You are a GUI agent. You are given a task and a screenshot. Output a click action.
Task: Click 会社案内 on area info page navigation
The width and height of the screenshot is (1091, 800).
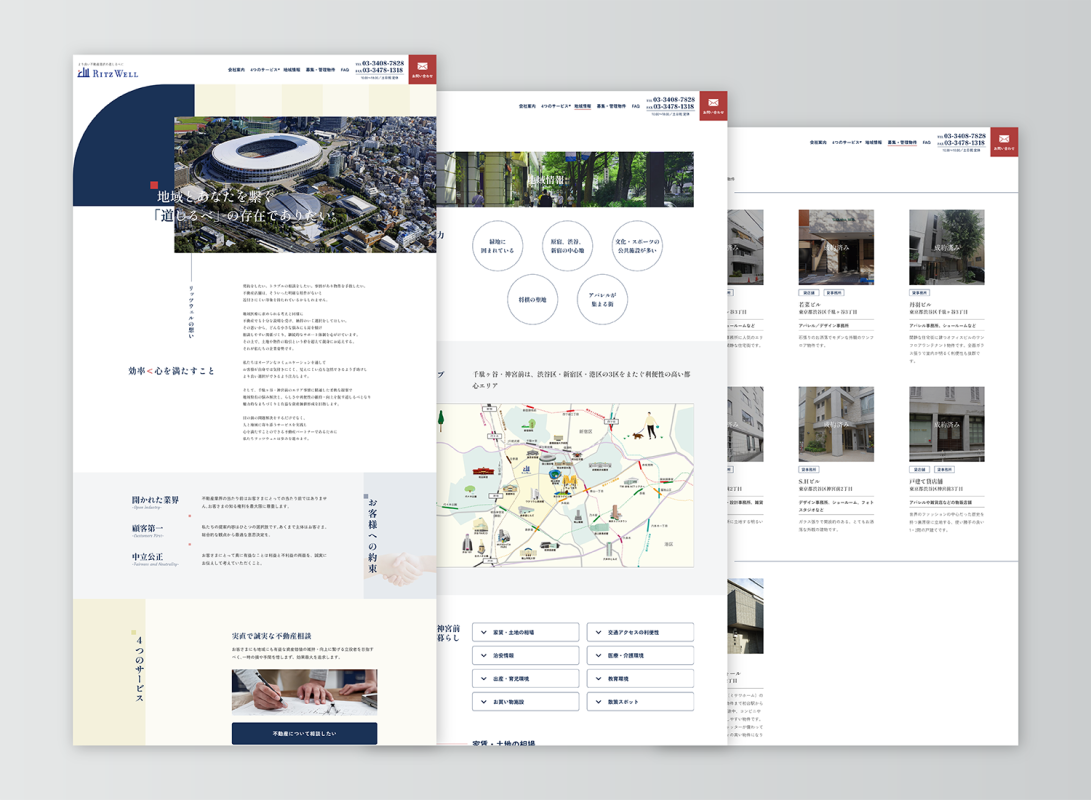[x=527, y=106]
